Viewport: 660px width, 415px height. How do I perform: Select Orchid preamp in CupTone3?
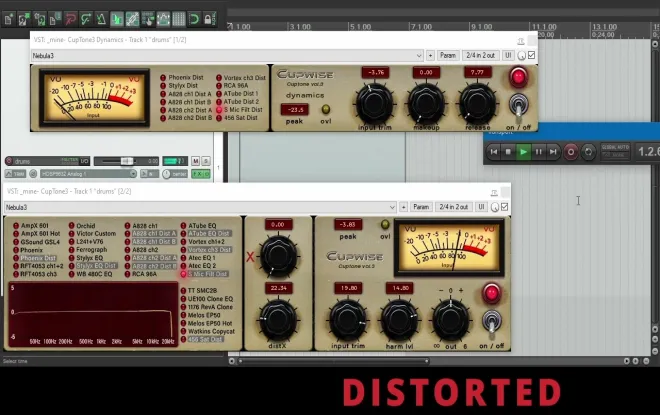[82, 226]
